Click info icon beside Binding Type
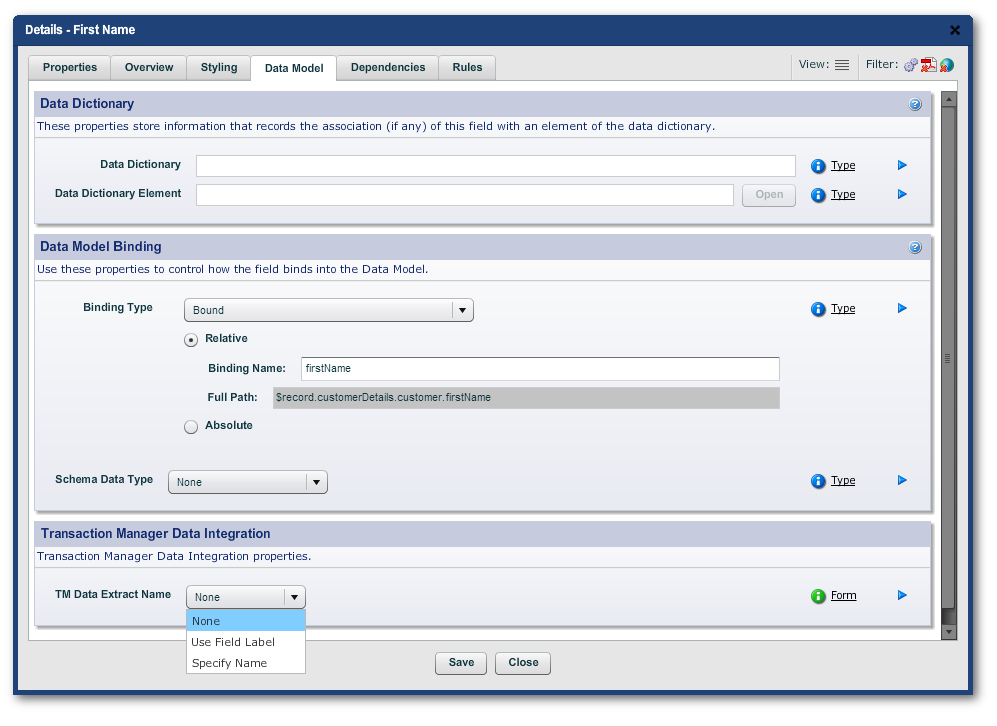Screen dimensions: 997x726 pos(818,309)
